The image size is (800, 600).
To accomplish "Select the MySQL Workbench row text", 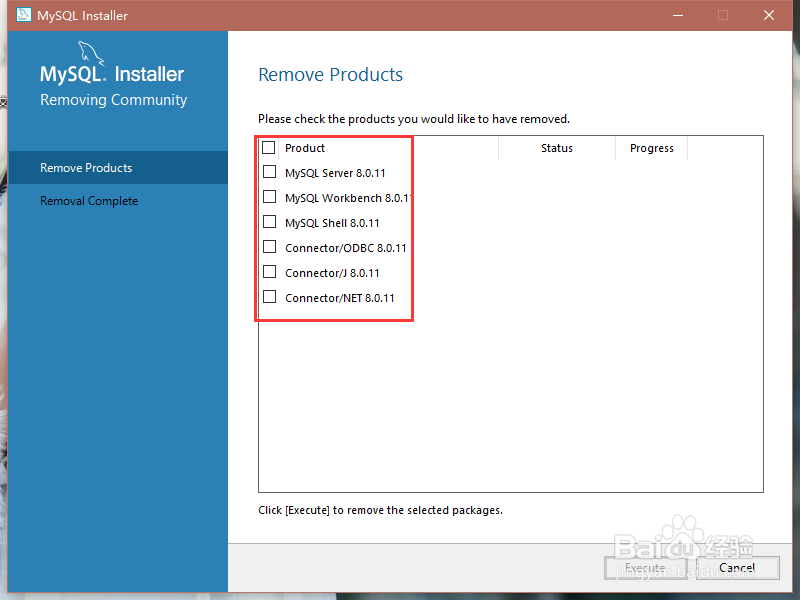I will pos(347,198).
